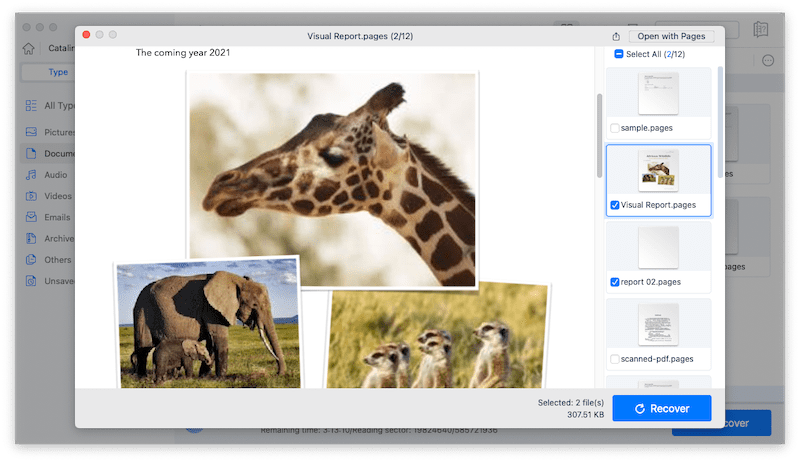Select the Others category icon
The height and width of the screenshot is (462, 800).
click(x=31, y=260)
